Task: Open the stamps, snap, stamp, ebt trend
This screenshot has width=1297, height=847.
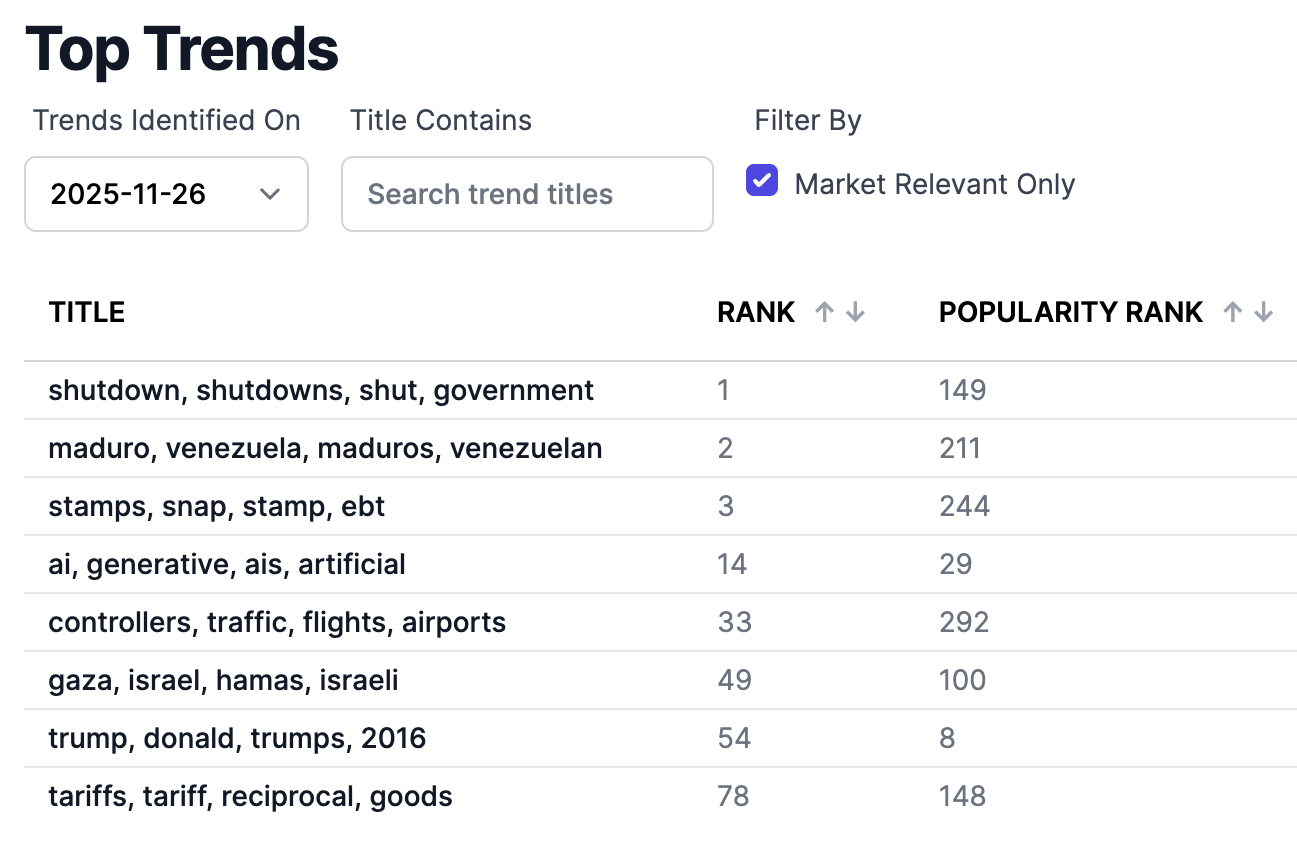Action: (216, 506)
